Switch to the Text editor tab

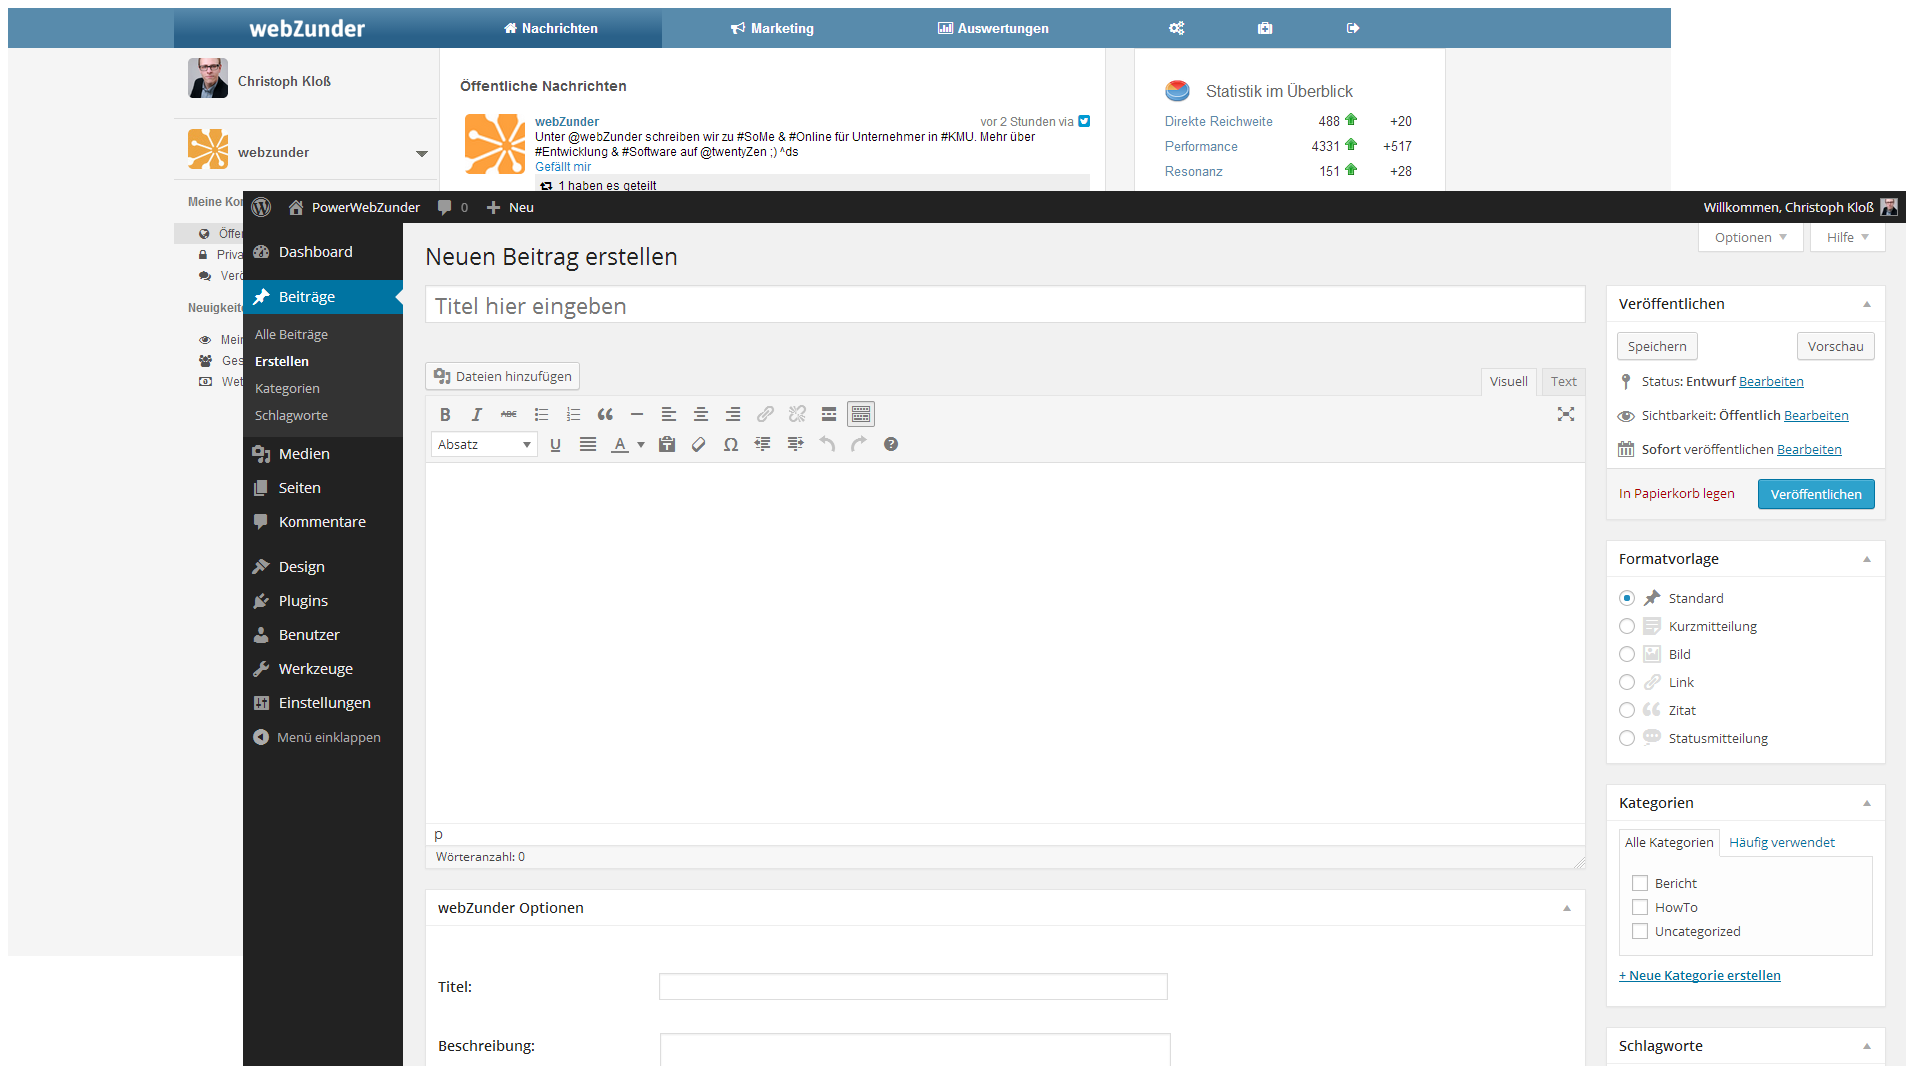[x=1564, y=381]
